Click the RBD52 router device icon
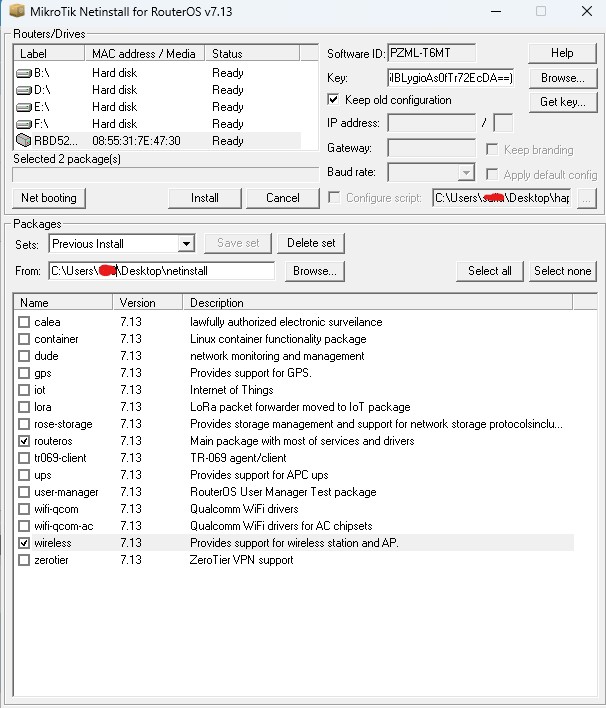606x708 pixels. (23, 140)
